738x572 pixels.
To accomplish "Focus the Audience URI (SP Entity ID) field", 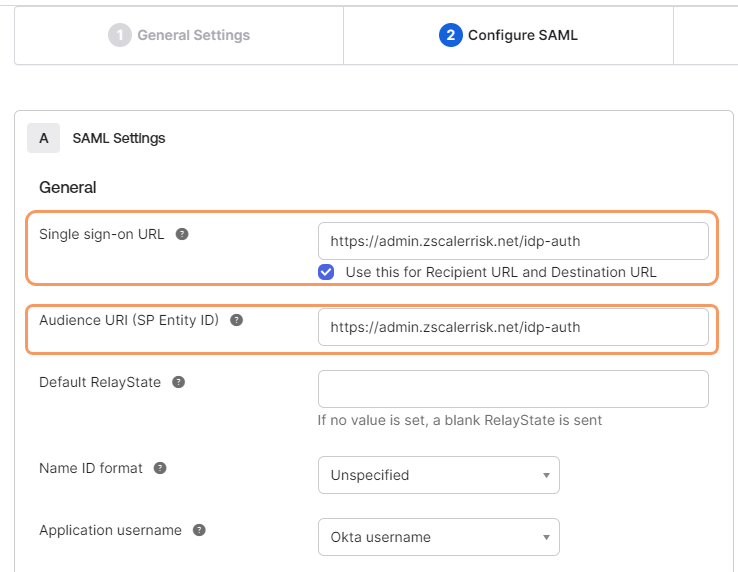I will [512, 327].
